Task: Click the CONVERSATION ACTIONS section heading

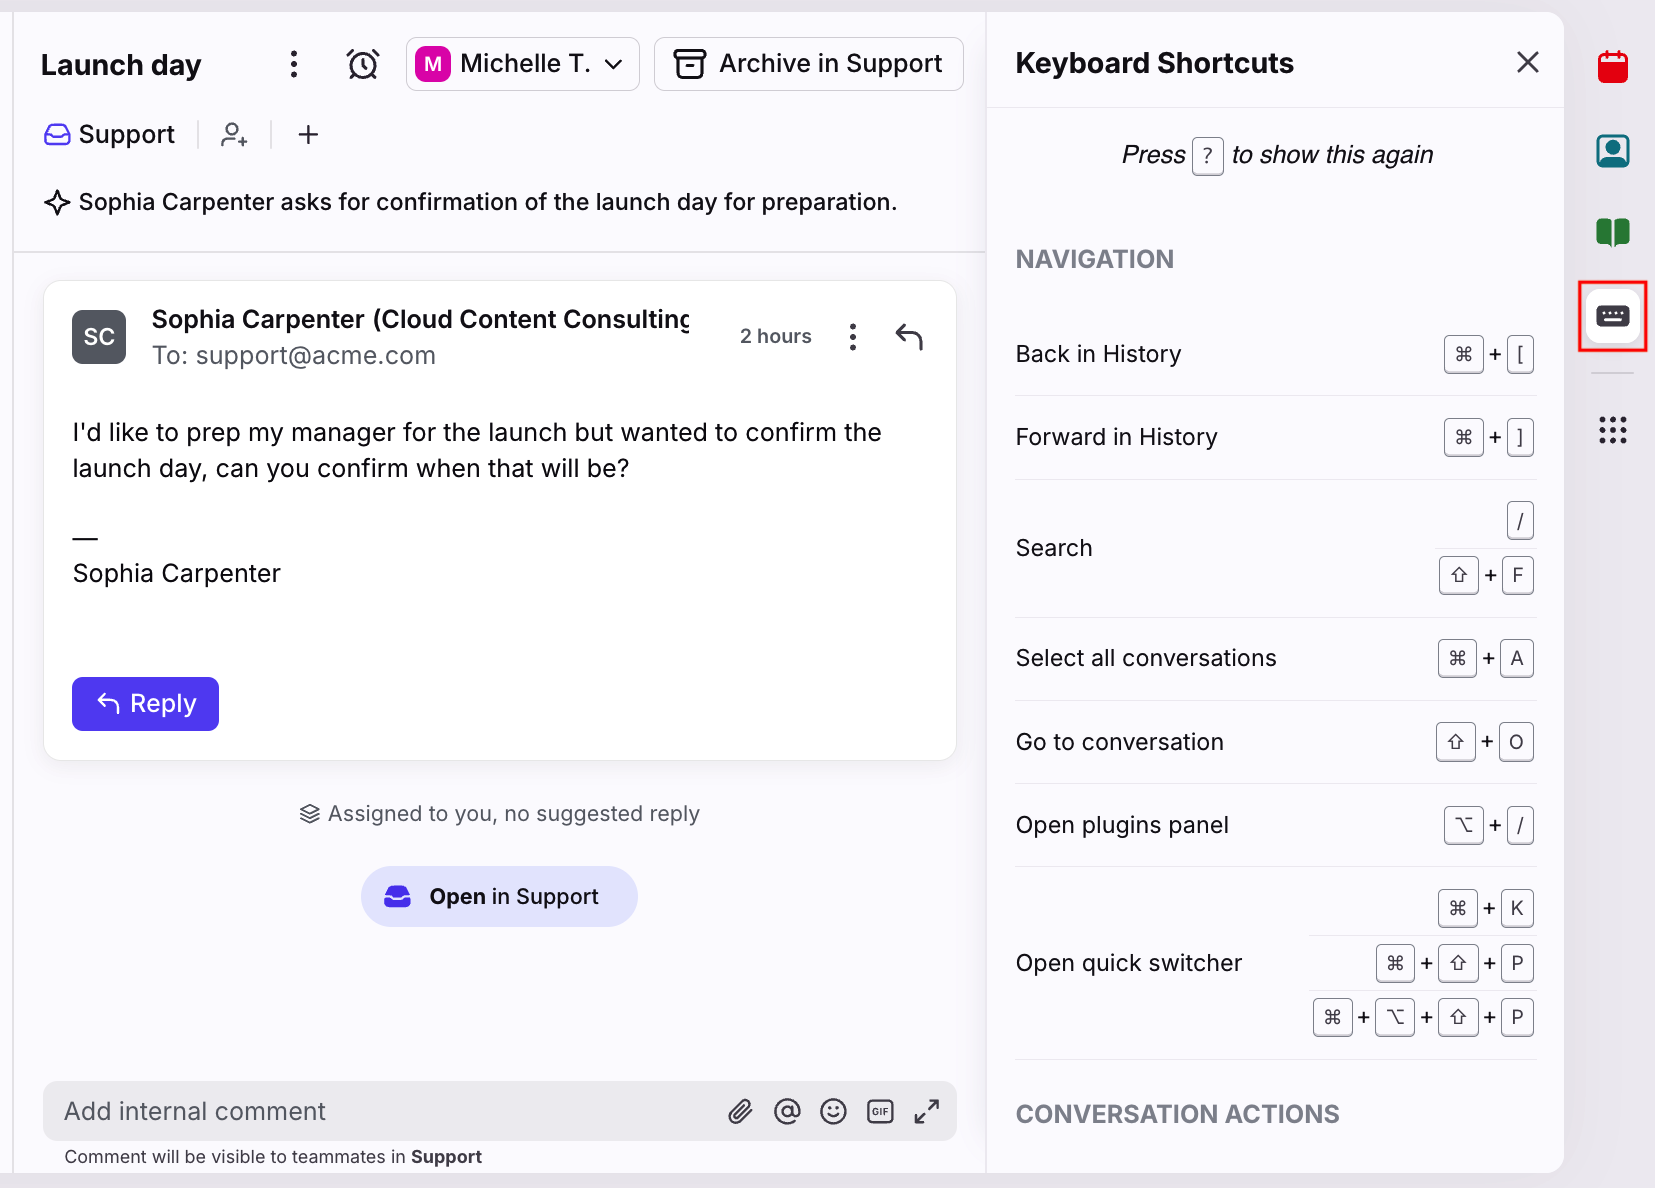Action: [1177, 1114]
